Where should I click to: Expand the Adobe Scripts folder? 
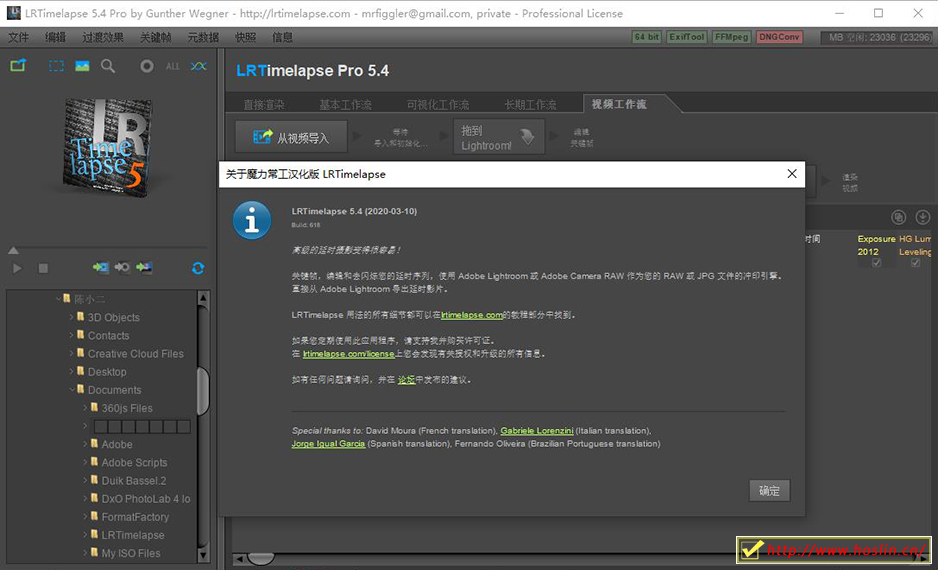85,462
